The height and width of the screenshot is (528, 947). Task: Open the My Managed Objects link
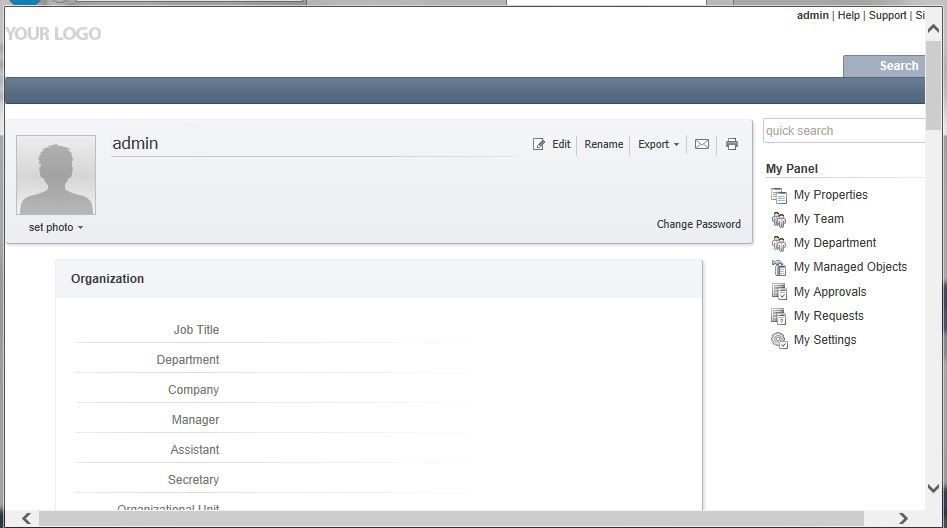pos(850,267)
